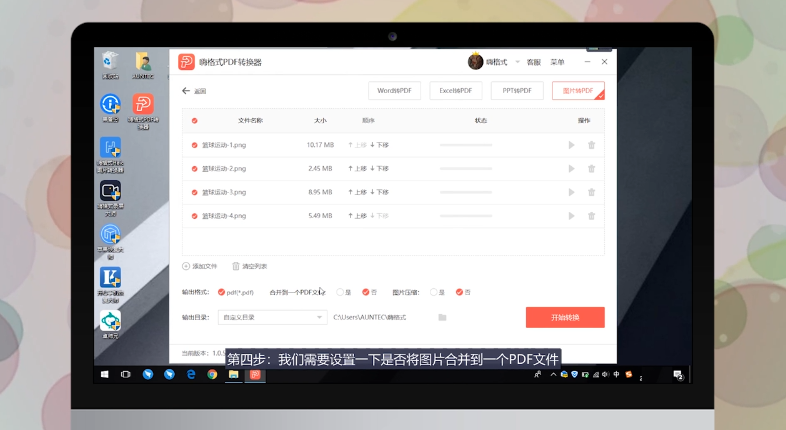Open the output folder via the folder icon
The height and width of the screenshot is (430, 786).
coord(442,317)
